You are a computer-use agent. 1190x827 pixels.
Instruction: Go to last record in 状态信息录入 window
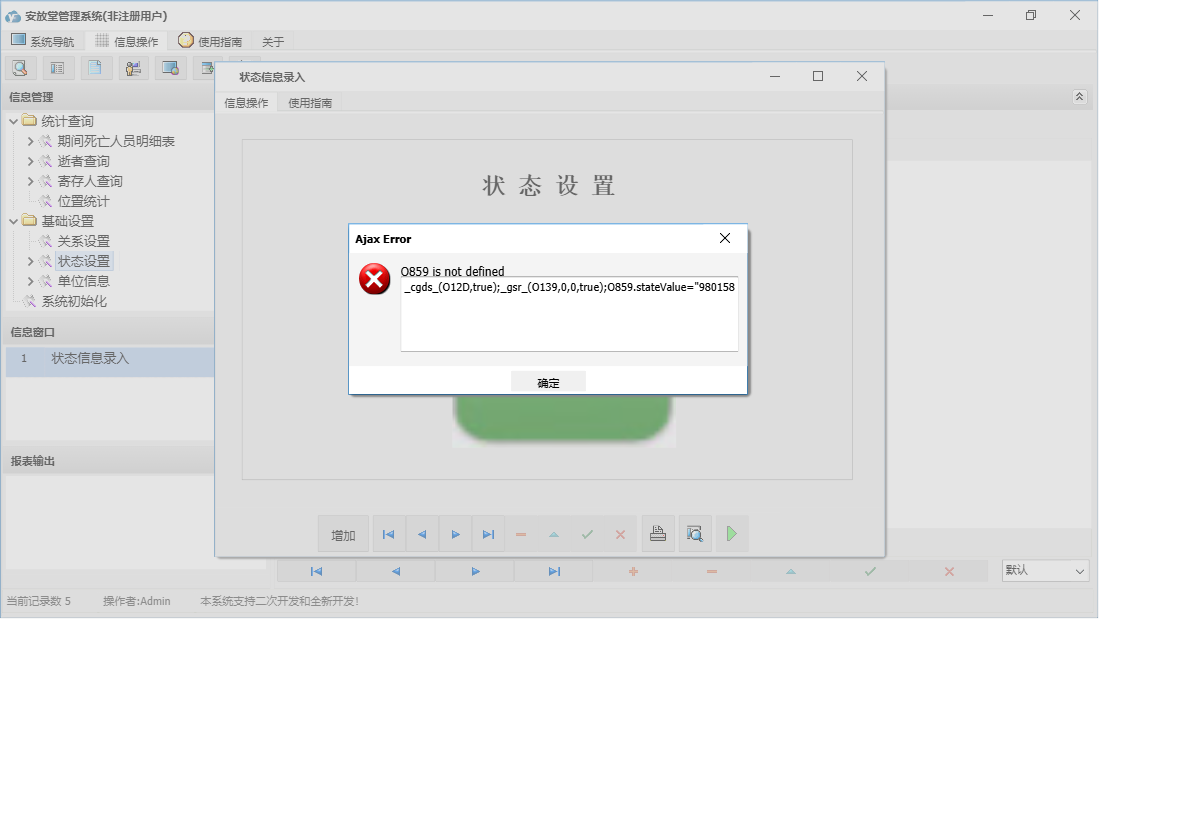pos(489,534)
